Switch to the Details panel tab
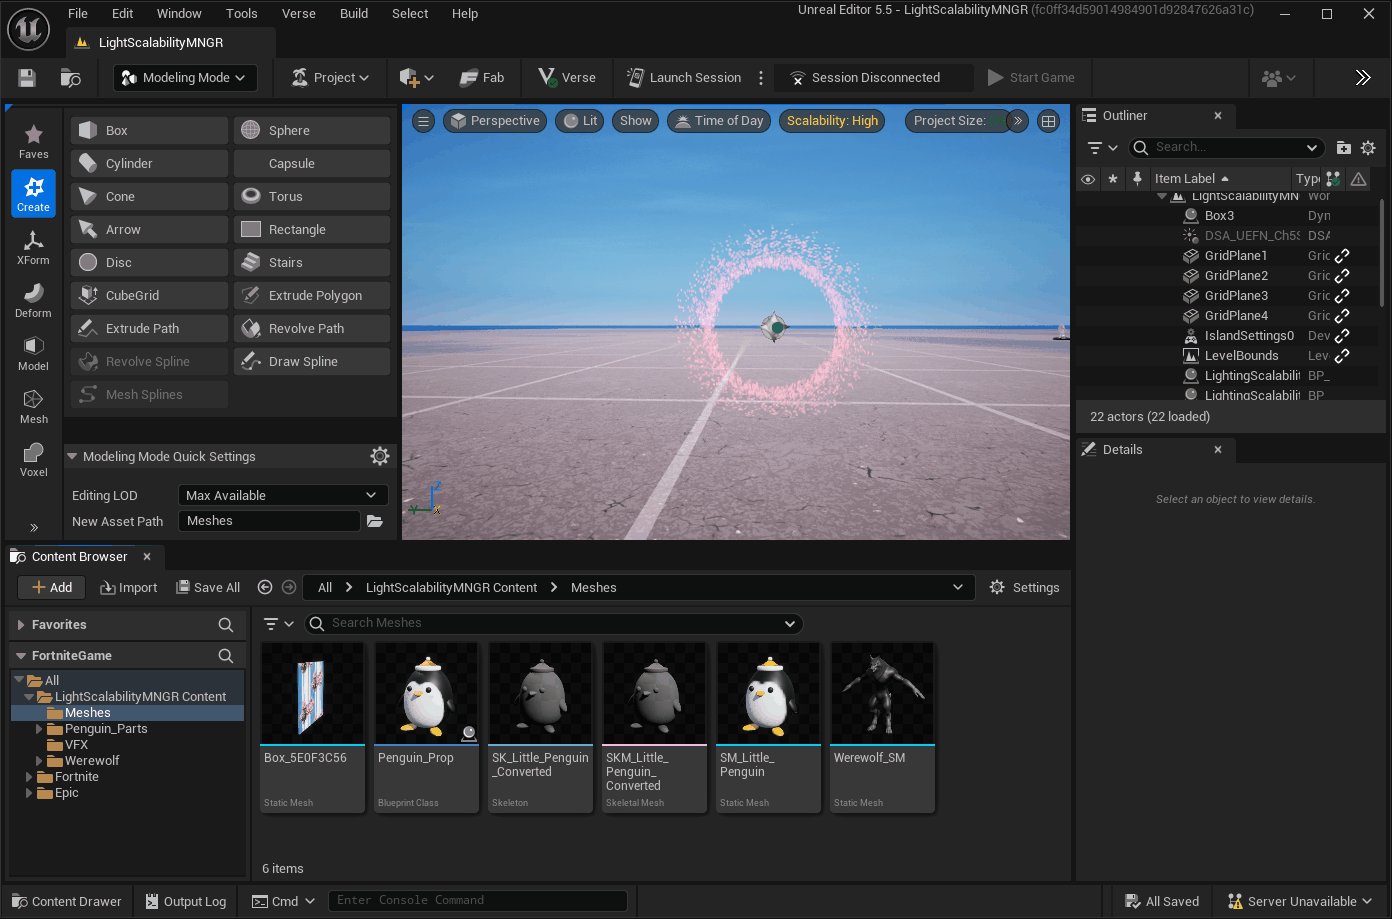Image resolution: width=1392 pixels, height=919 pixels. point(1122,450)
